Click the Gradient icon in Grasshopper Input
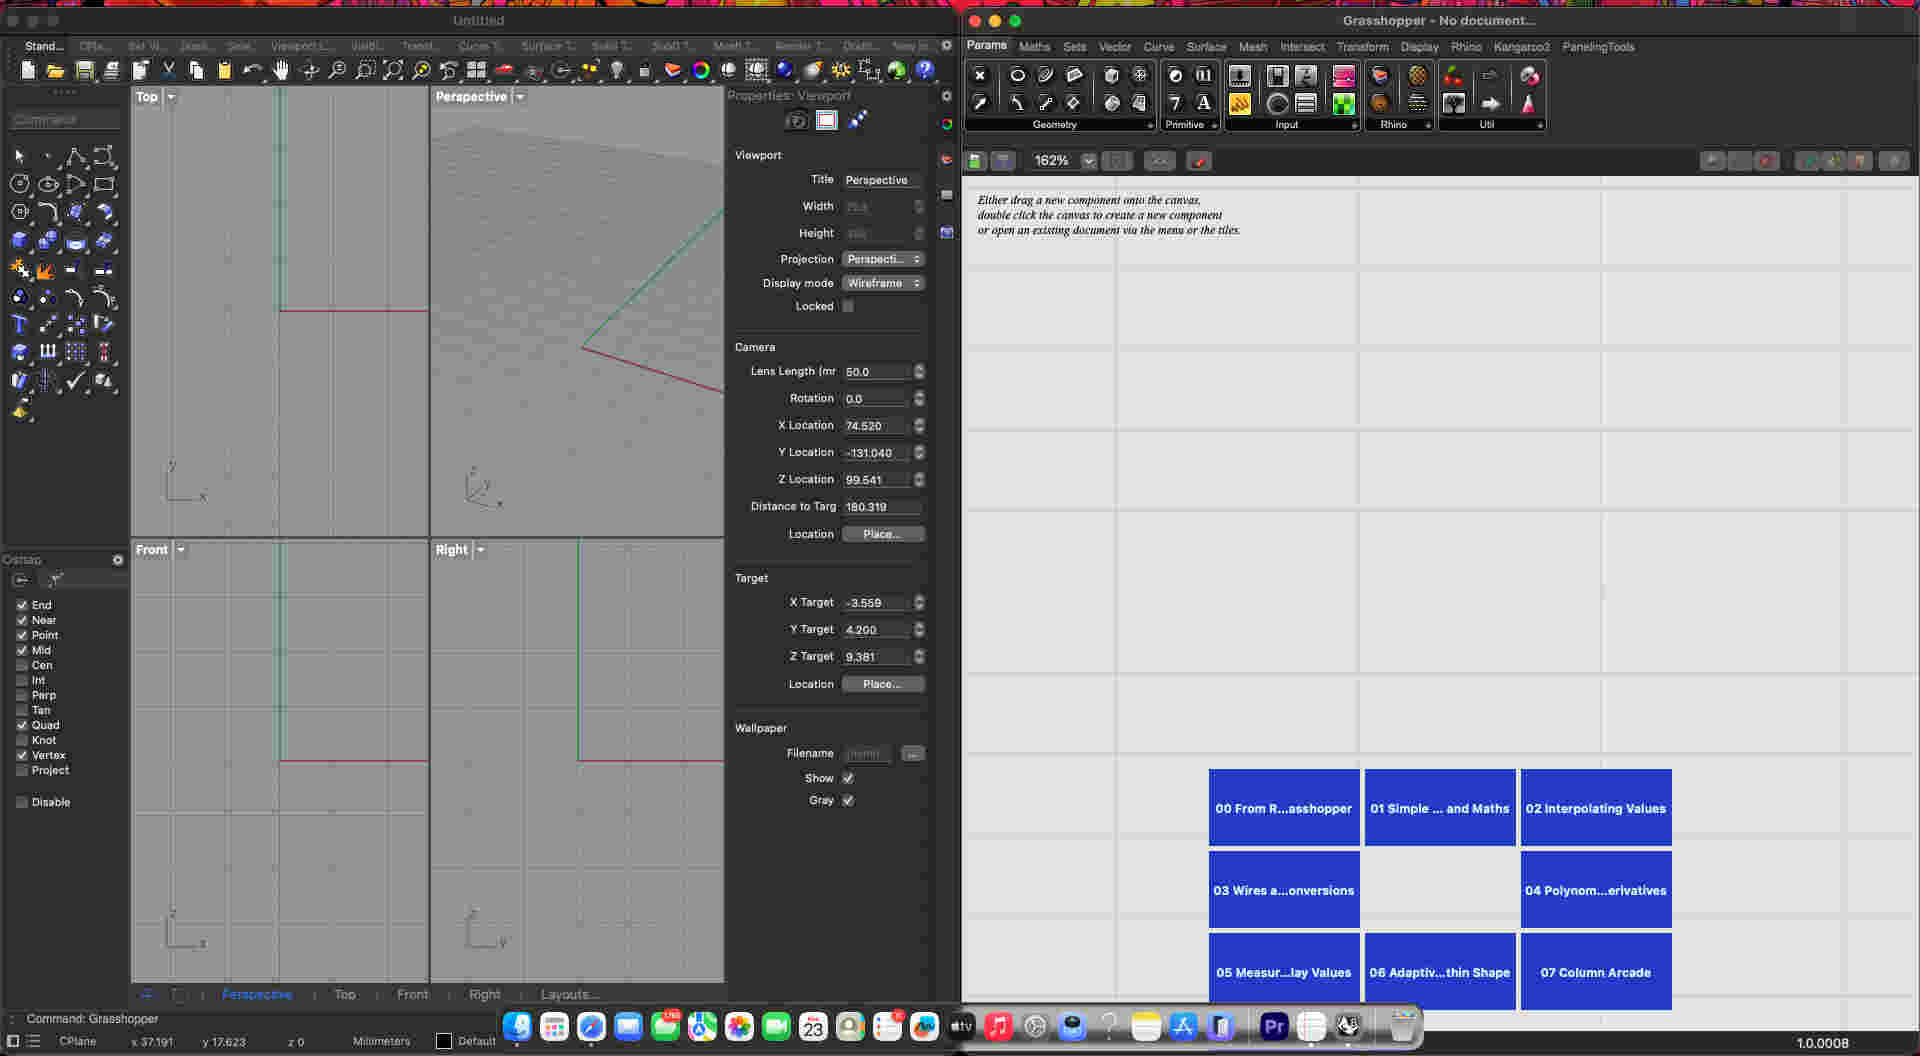 [x=1343, y=76]
